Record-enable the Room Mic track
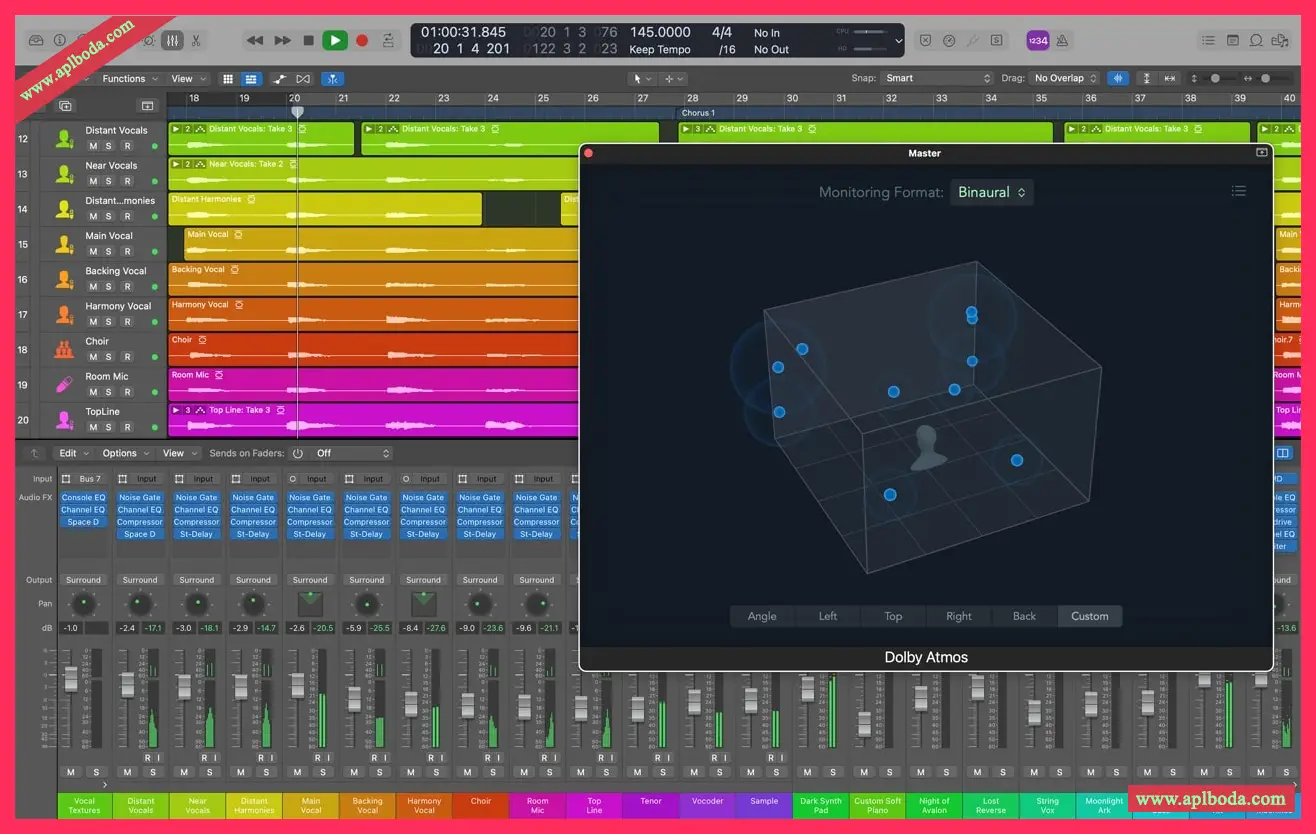This screenshot has height=834, width=1316. [127, 392]
